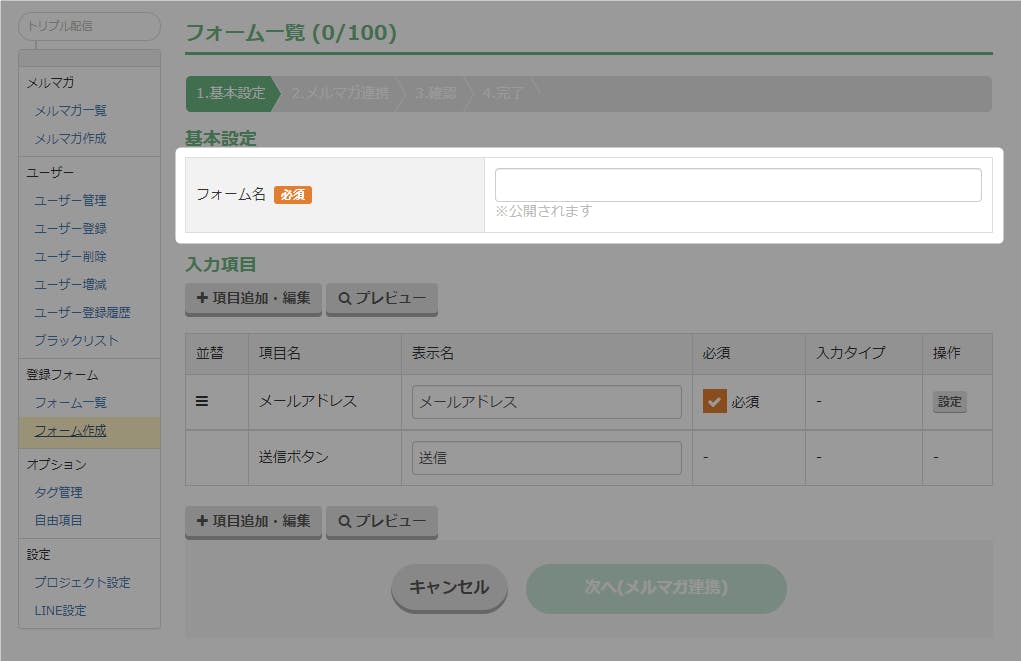
Task: Click the form name input field
Action: (738, 185)
